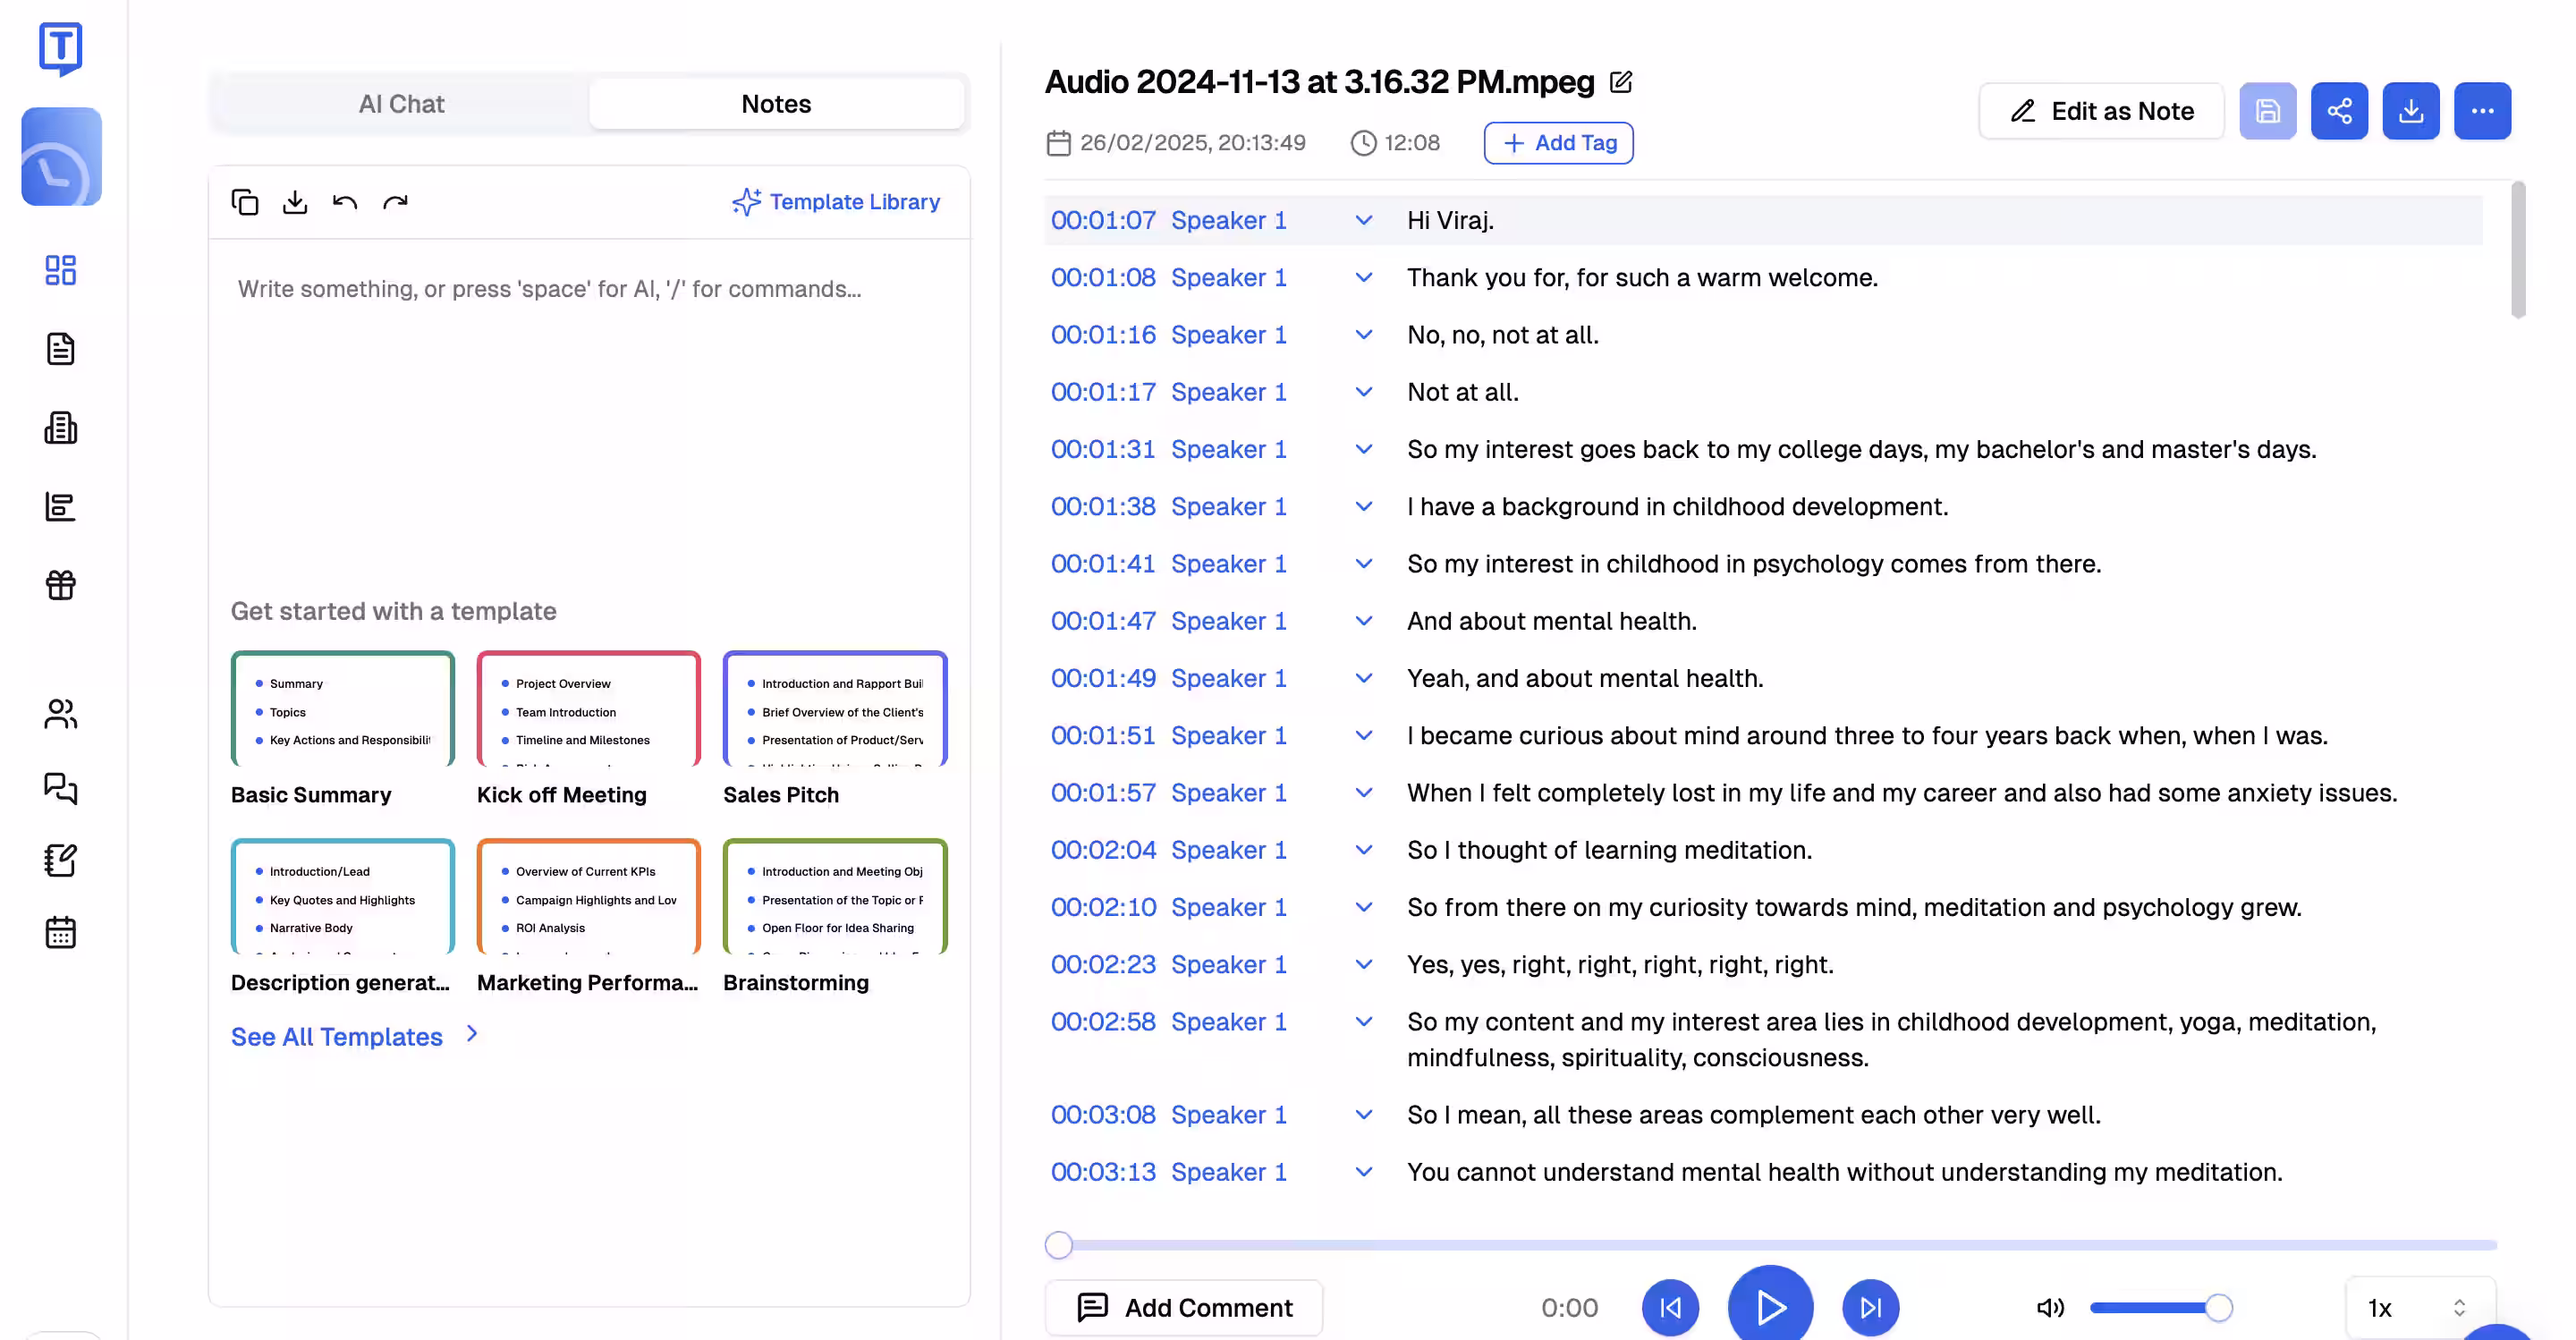
Task: Redo the last note edit
Action: point(396,202)
